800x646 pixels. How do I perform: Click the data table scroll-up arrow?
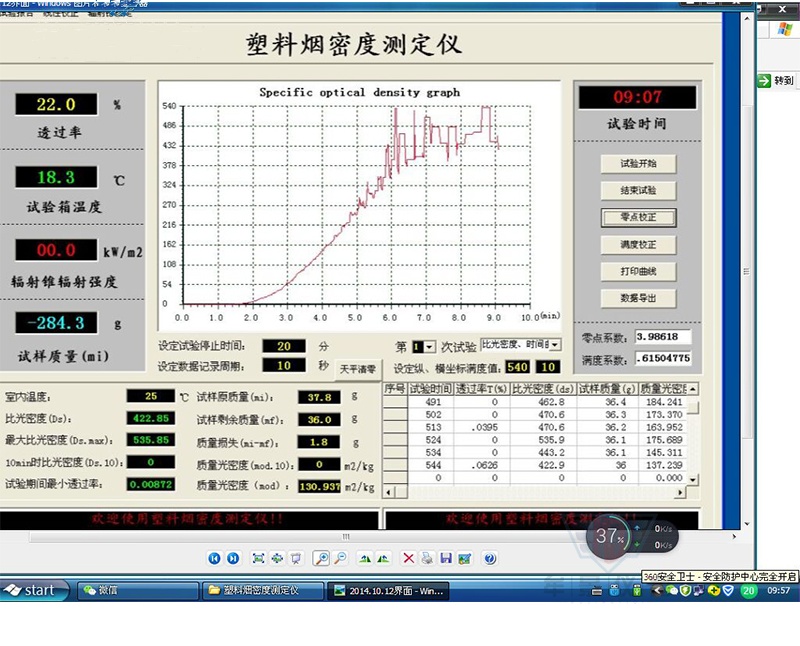[693, 389]
